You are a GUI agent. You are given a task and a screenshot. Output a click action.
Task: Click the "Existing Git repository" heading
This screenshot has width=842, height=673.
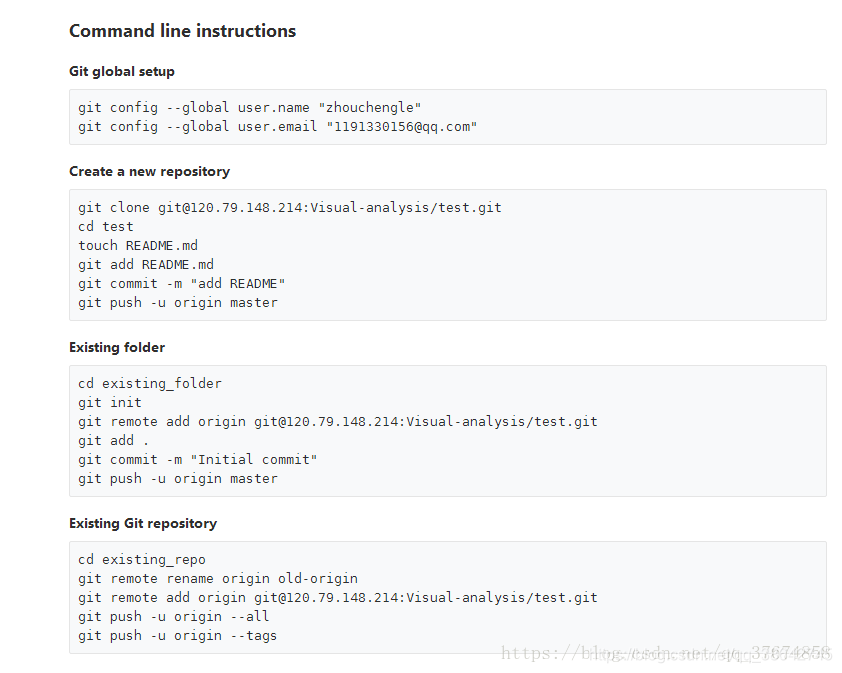coord(143,524)
